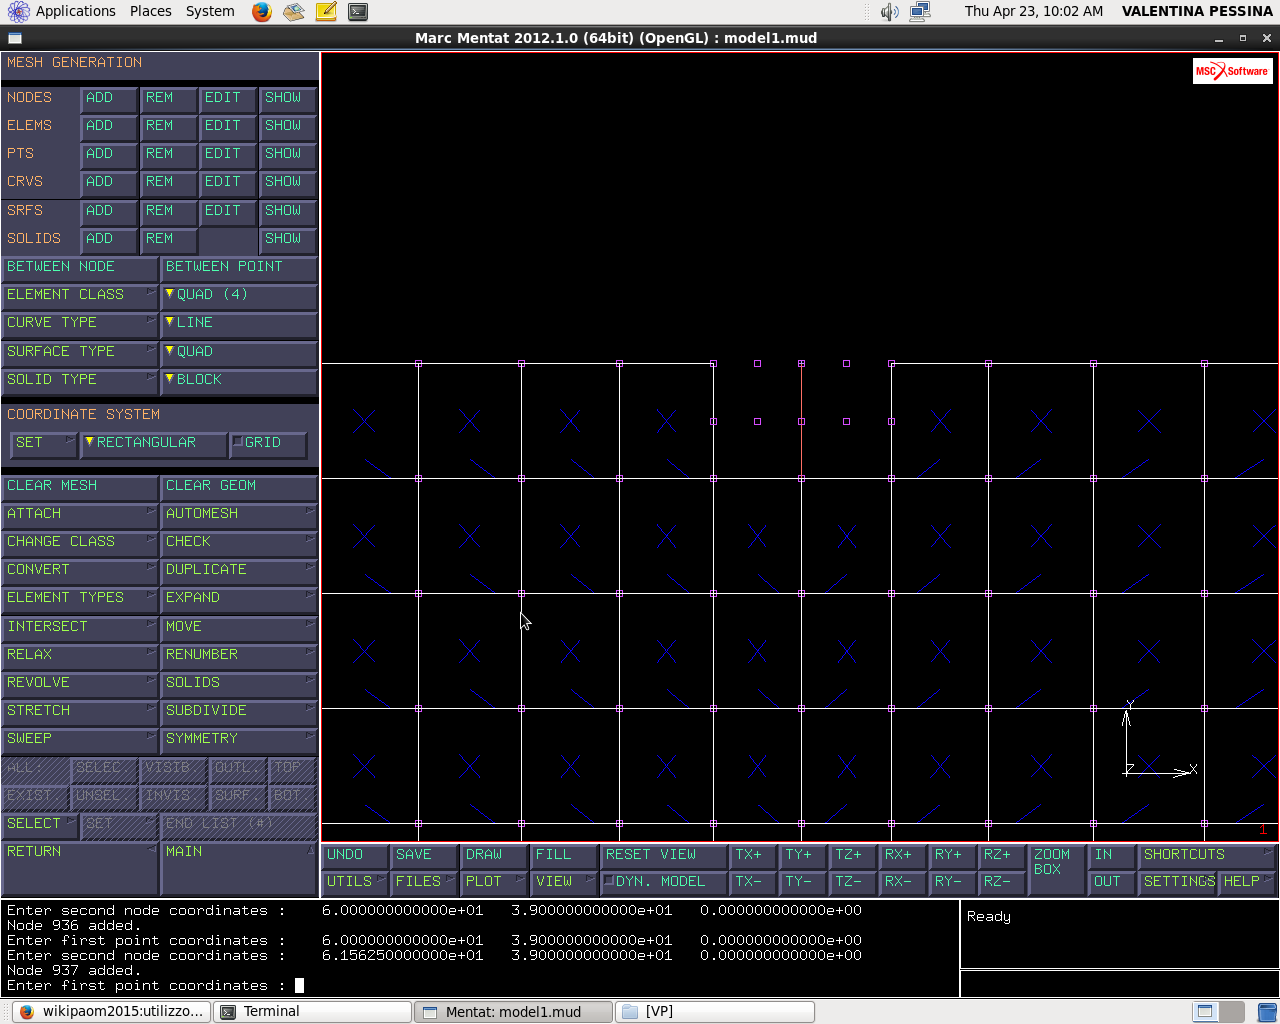The width and height of the screenshot is (1280, 1024).
Task: Click ADD for NODES
Action: pos(109,98)
